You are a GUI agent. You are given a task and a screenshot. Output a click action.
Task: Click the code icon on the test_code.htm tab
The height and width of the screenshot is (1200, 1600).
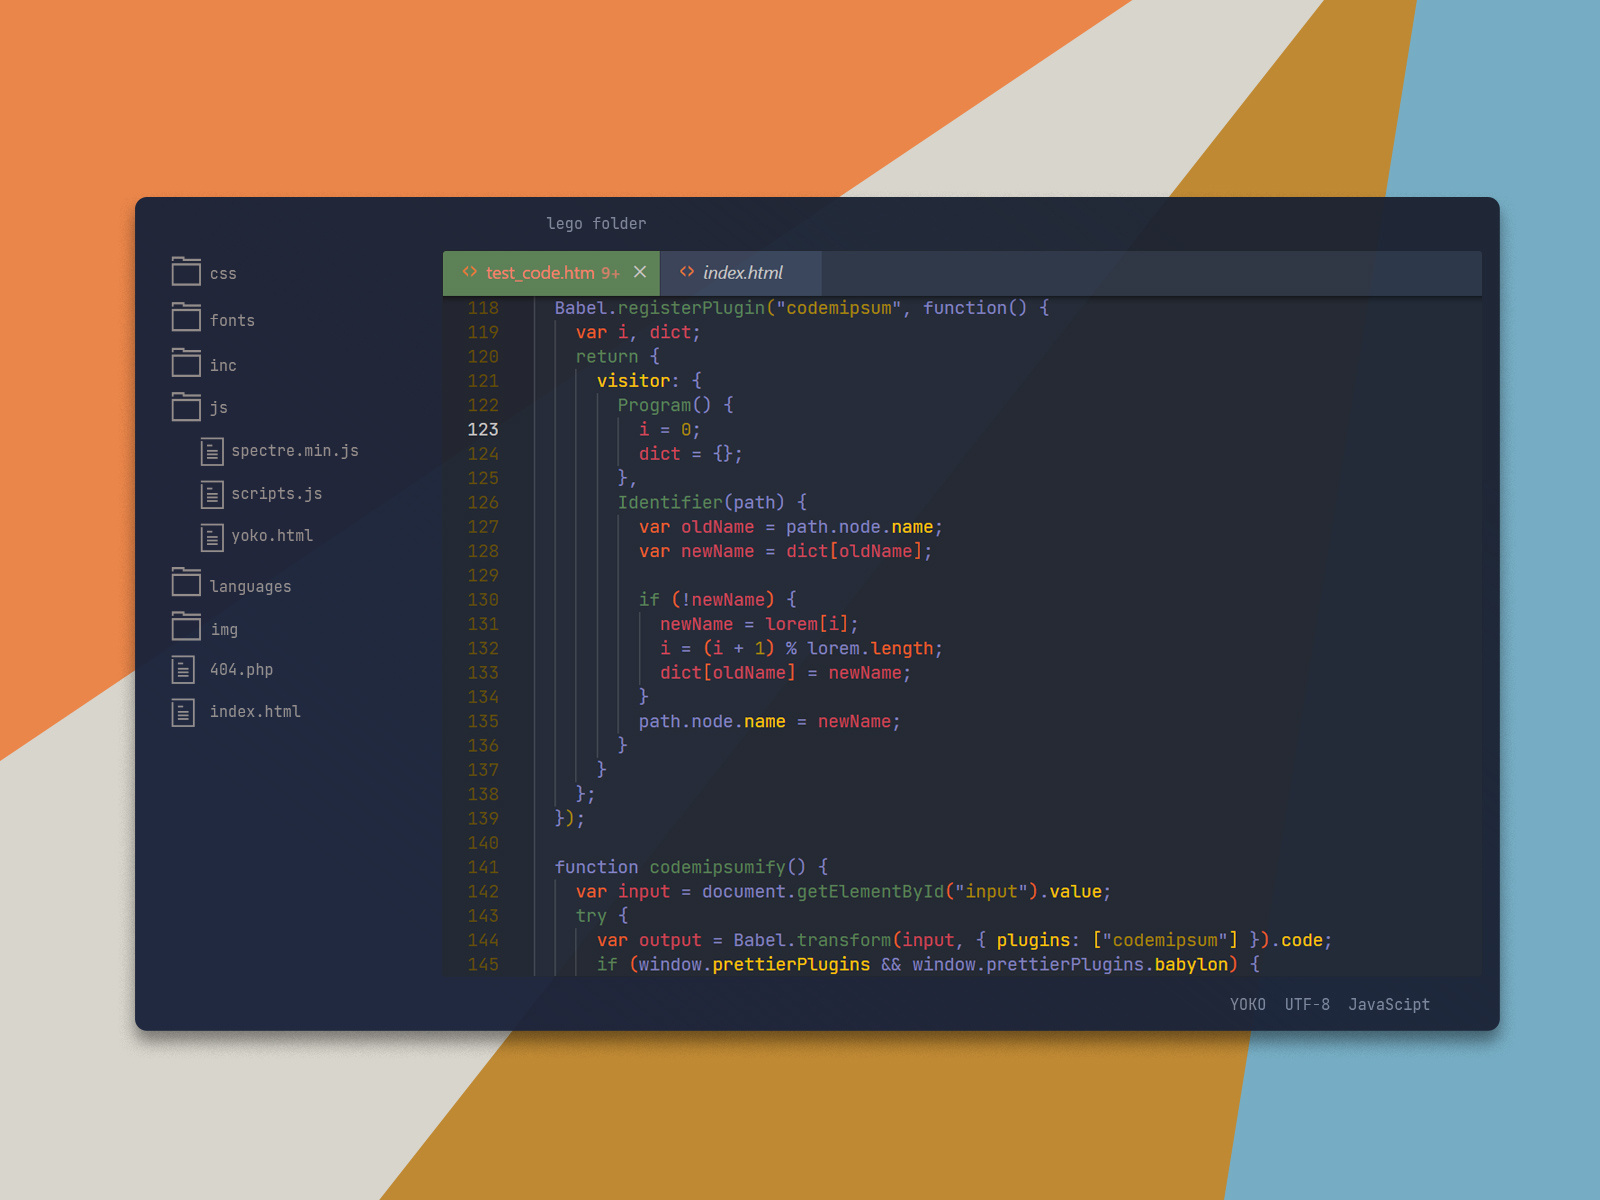pos(468,272)
